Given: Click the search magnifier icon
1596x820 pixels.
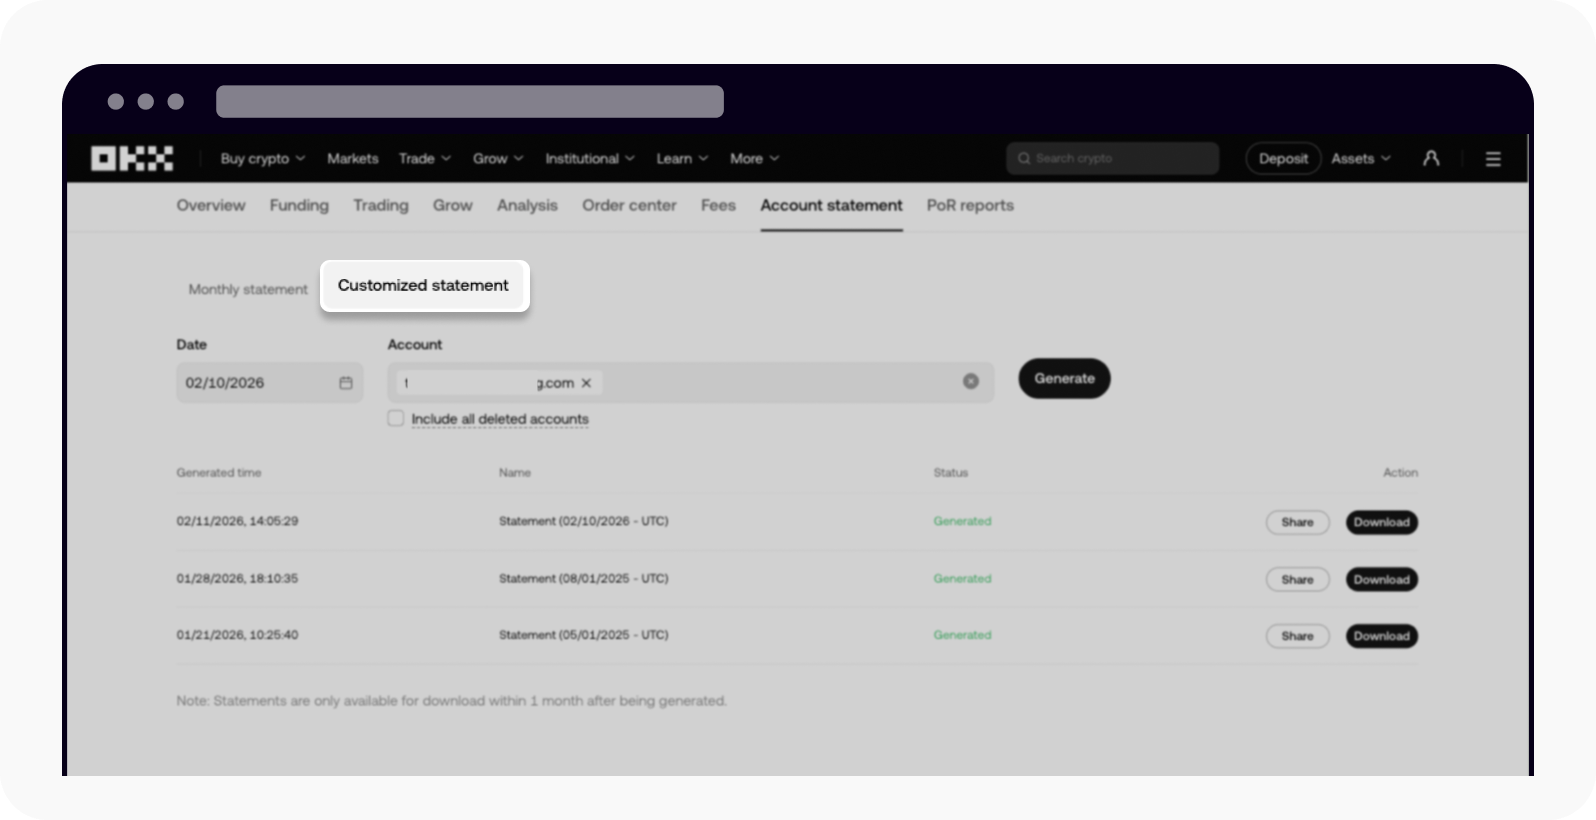Looking at the screenshot, I should (1024, 158).
